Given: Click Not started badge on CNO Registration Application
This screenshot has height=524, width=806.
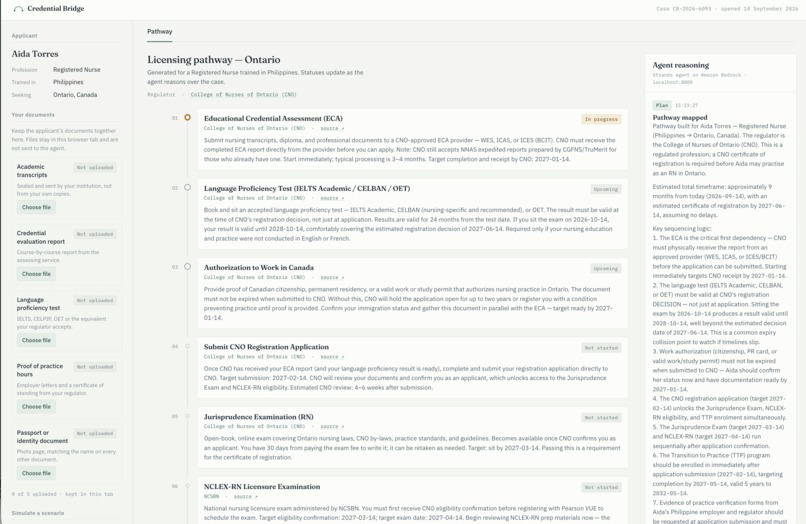Looking at the screenshot, I should 601,348.
